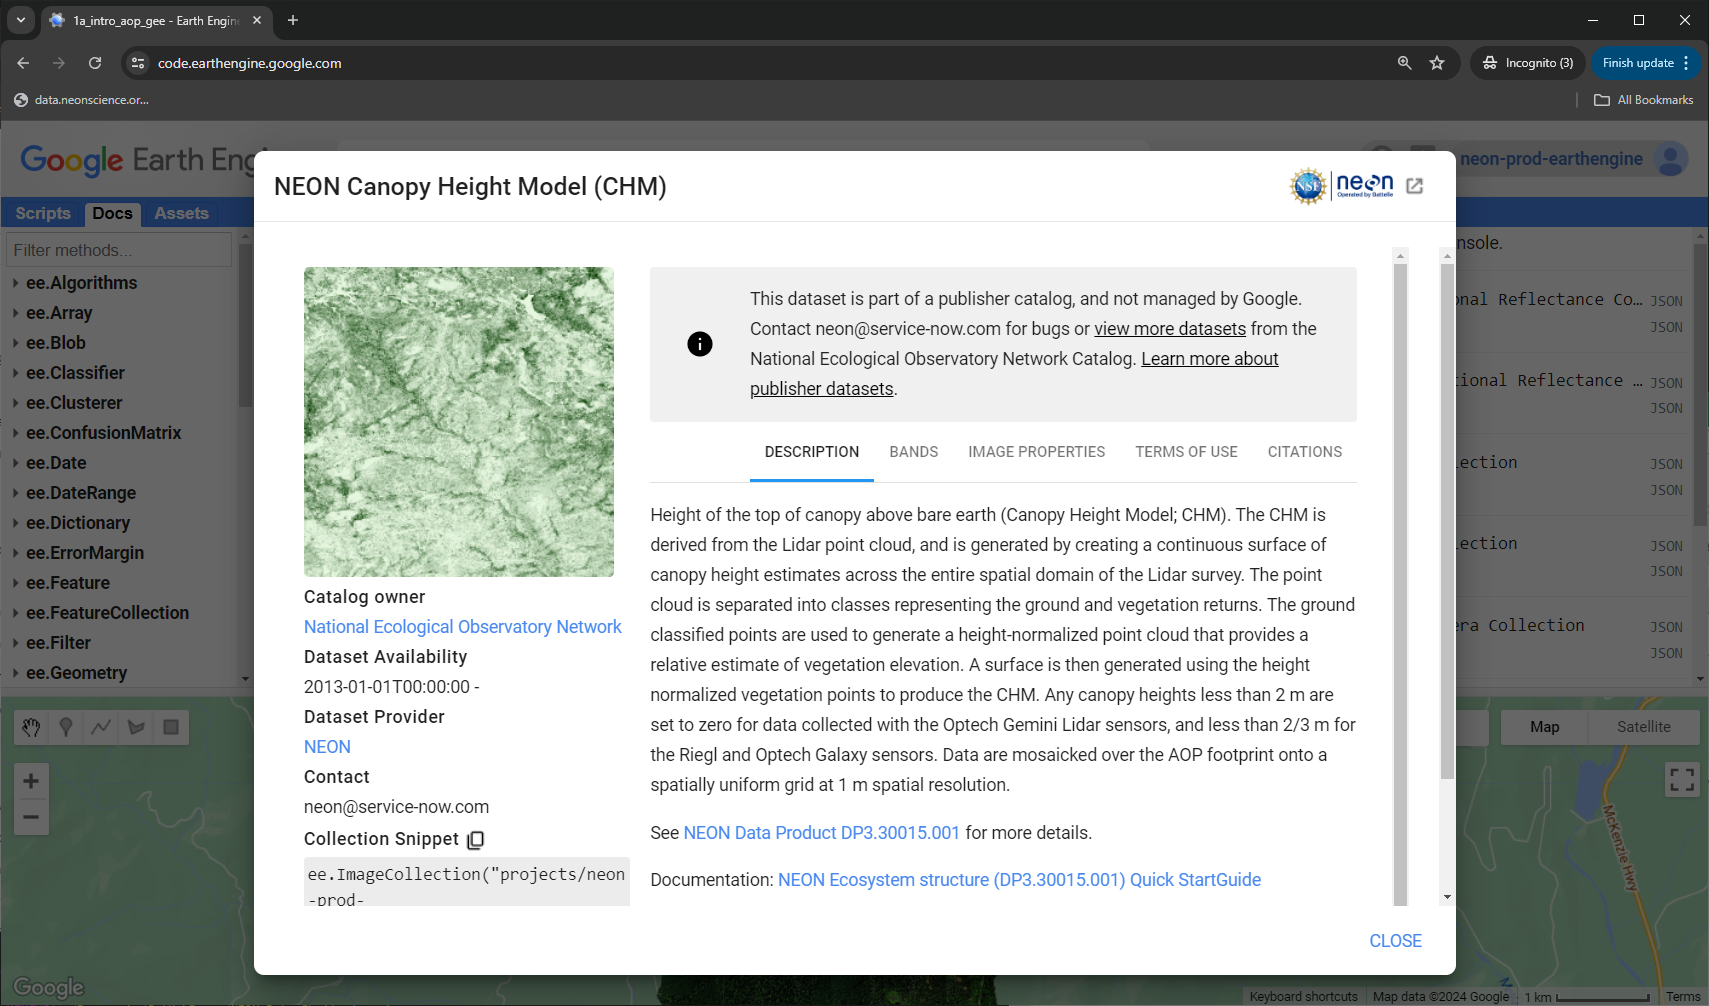The width and height of the screenshot is (1709, 1006).
Task: Switch to the Scripts tab
Action: 43,213
